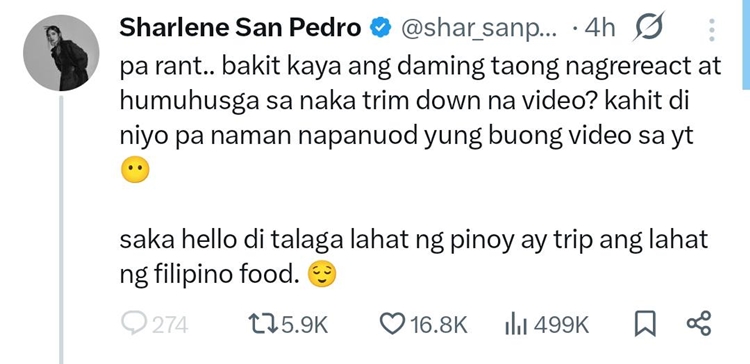Open the three-dot more options menu
750x364 pixels.
(712, 29)
